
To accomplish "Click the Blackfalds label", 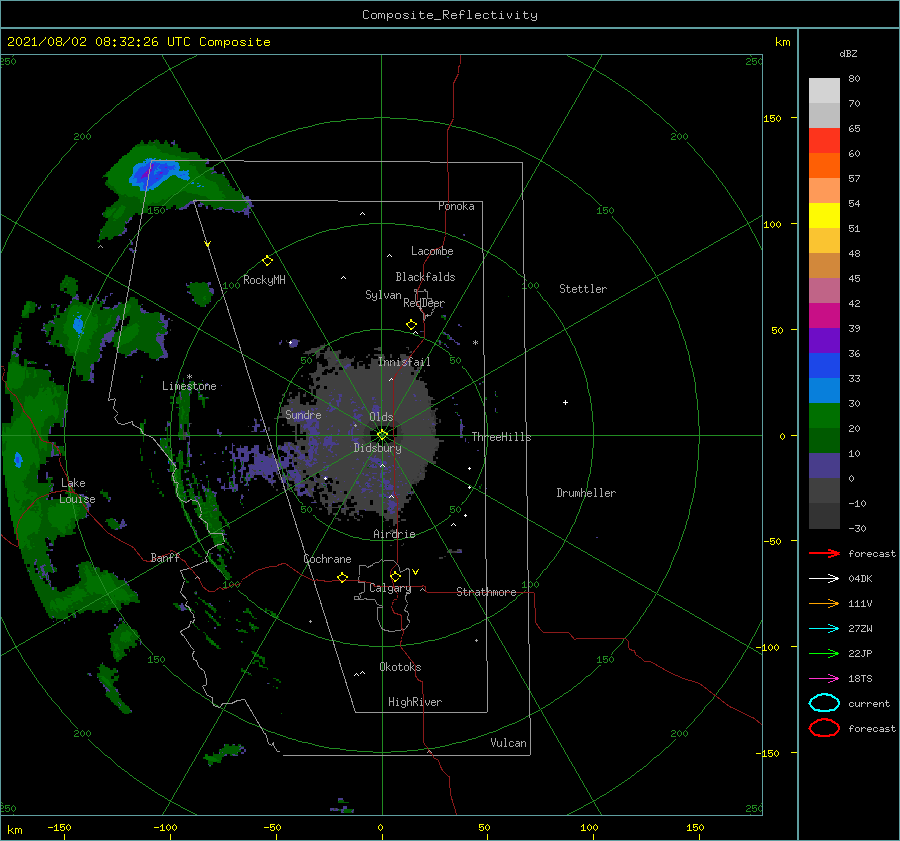I will click(425, 277).
